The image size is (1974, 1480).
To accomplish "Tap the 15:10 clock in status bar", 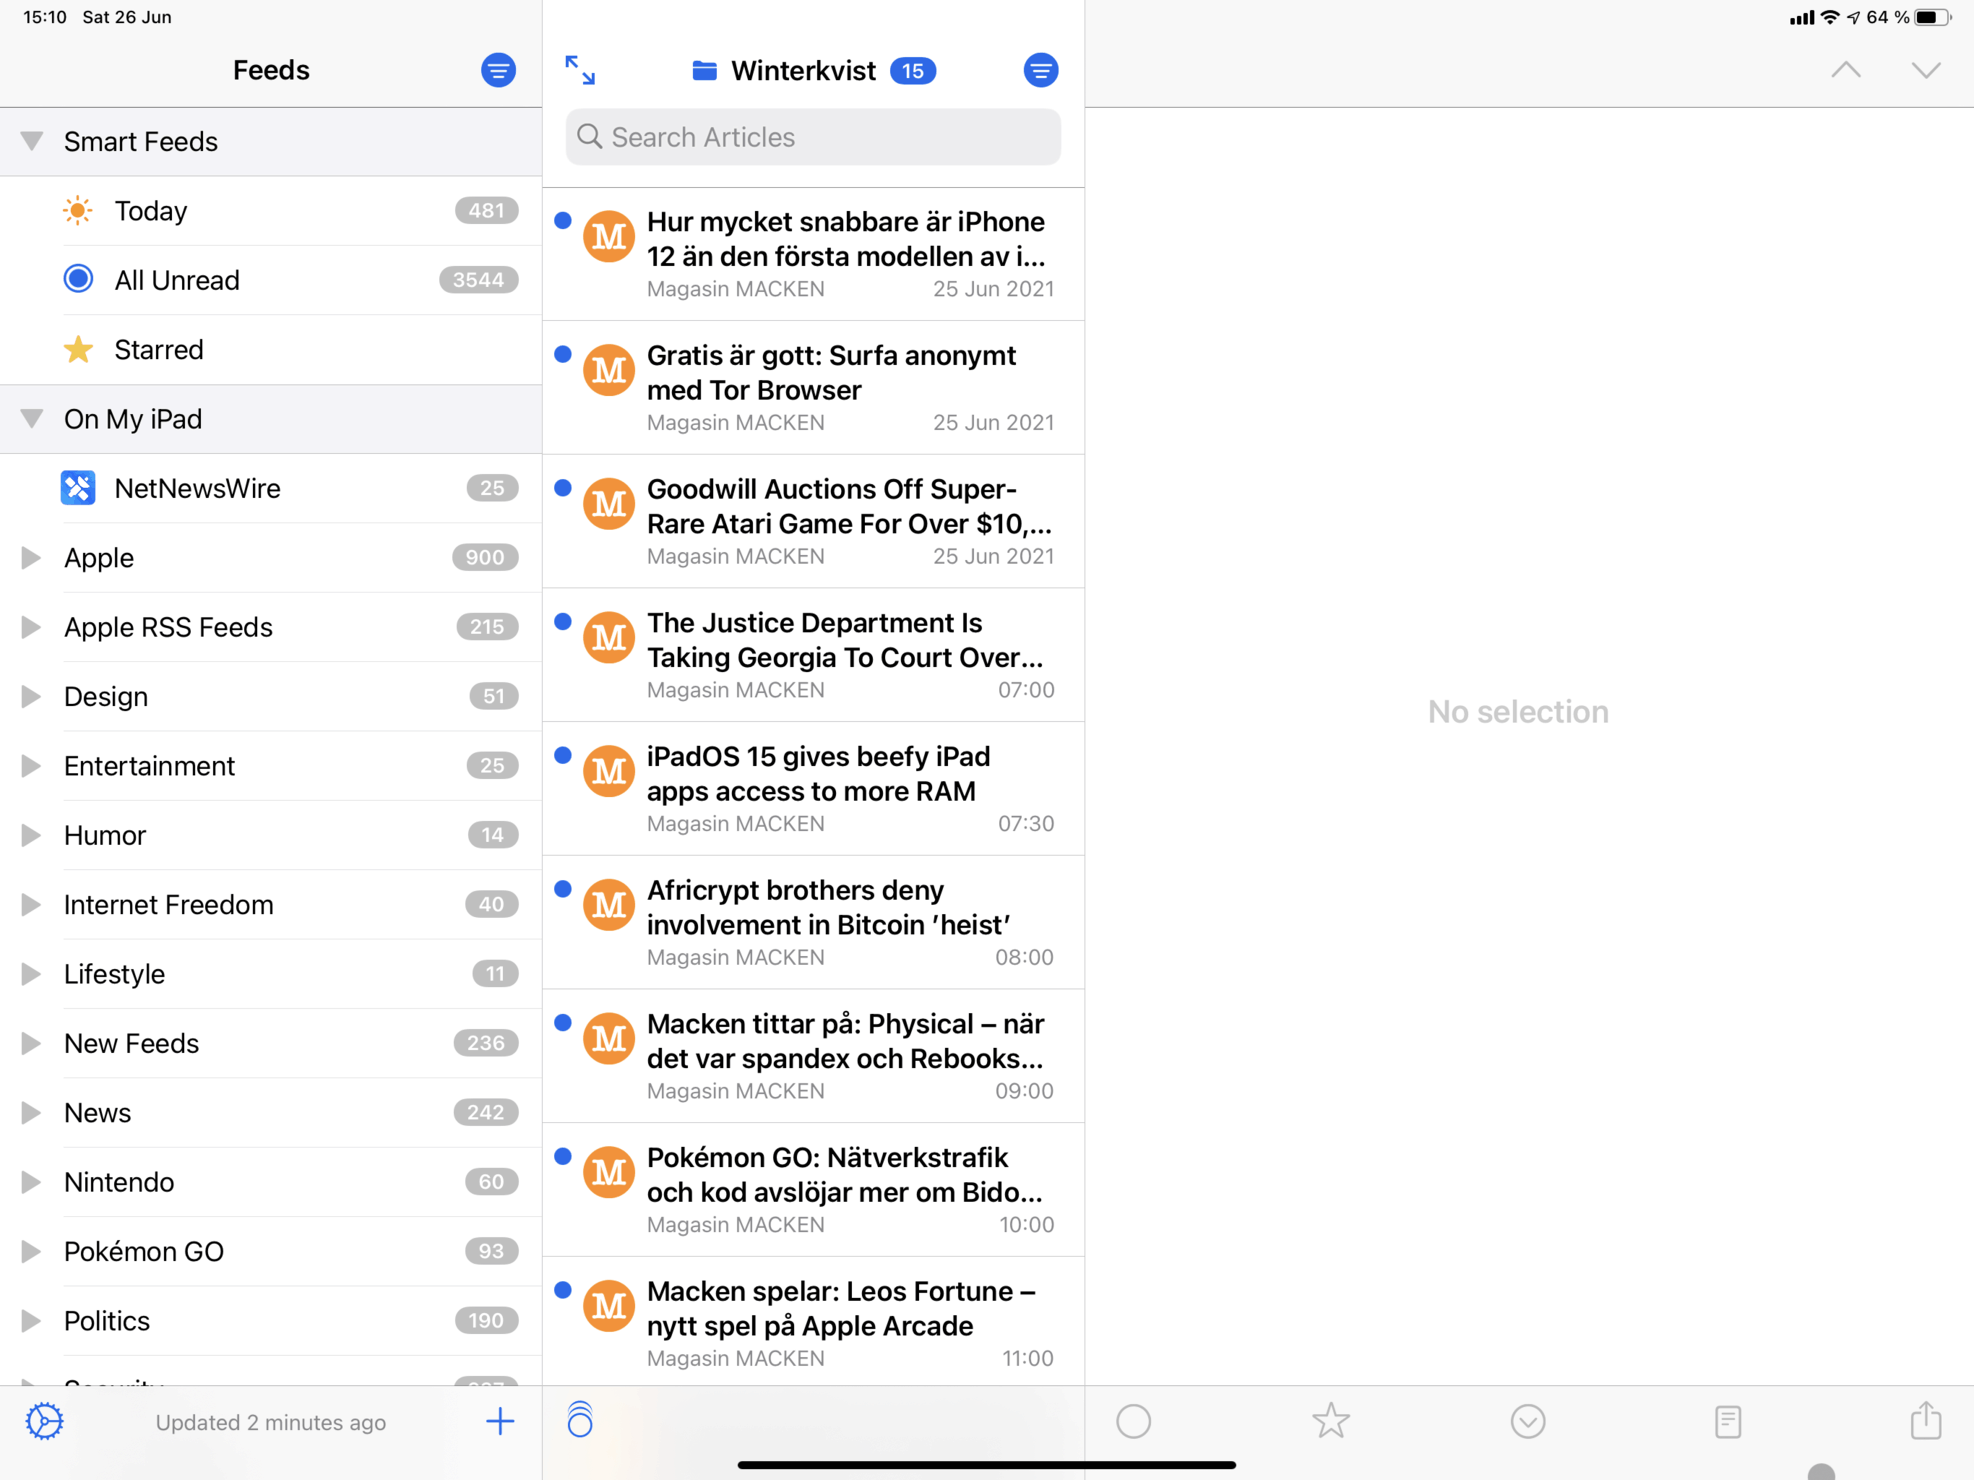I will (44, 17).
